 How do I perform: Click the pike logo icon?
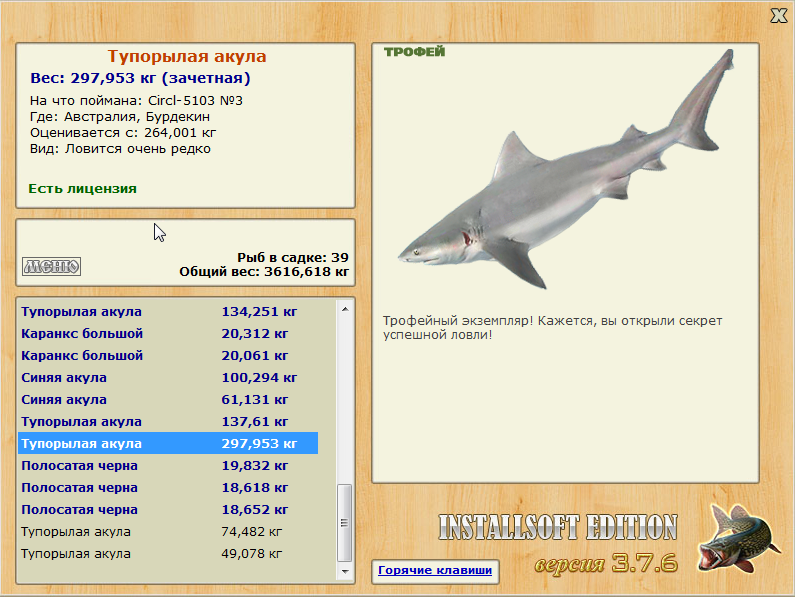pos(738,538)
